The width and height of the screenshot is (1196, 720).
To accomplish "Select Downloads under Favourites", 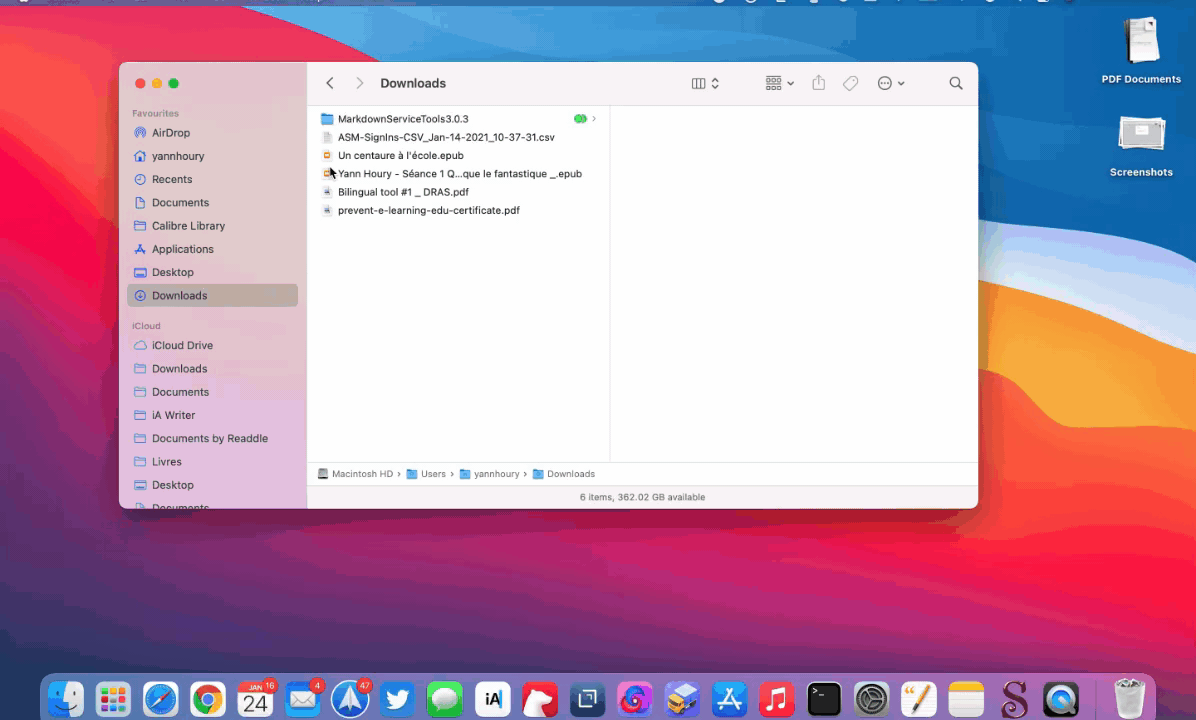I will pos(212,295).
